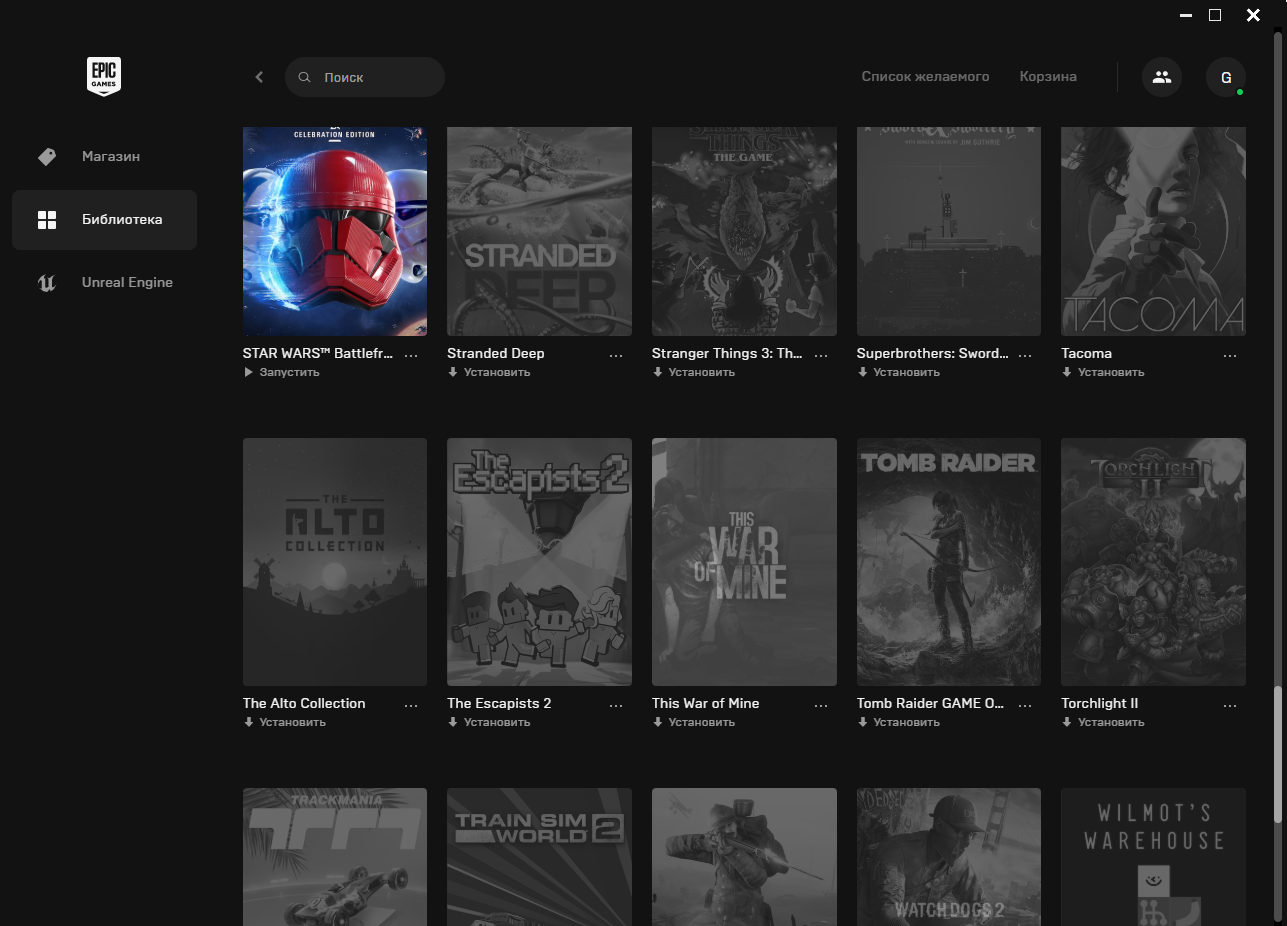The height and width of the screenshot is (926, 1287).
Task: Click the magnifier icon in search box
Action: (305, 77)
